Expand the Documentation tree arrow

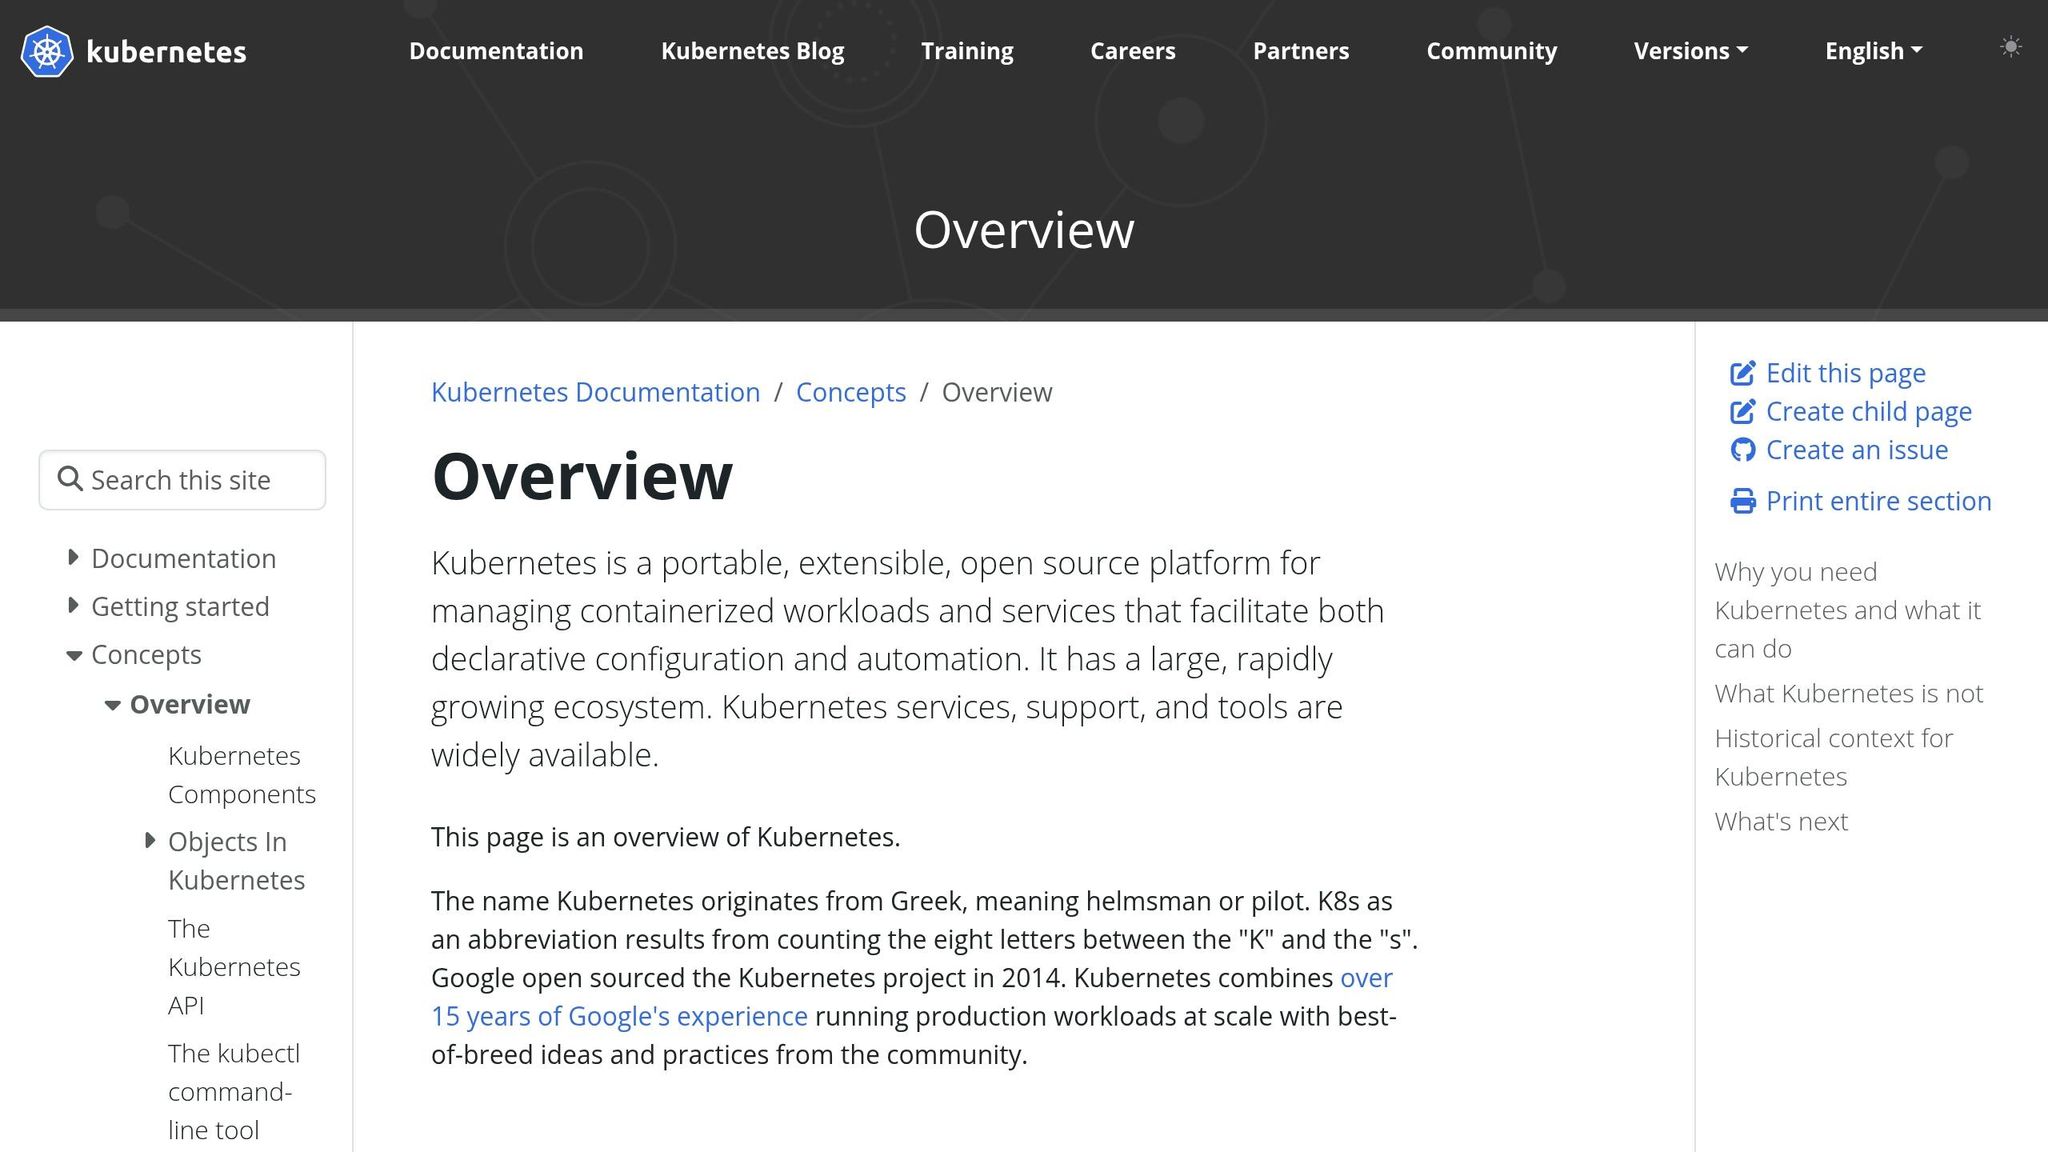point(73,558)
